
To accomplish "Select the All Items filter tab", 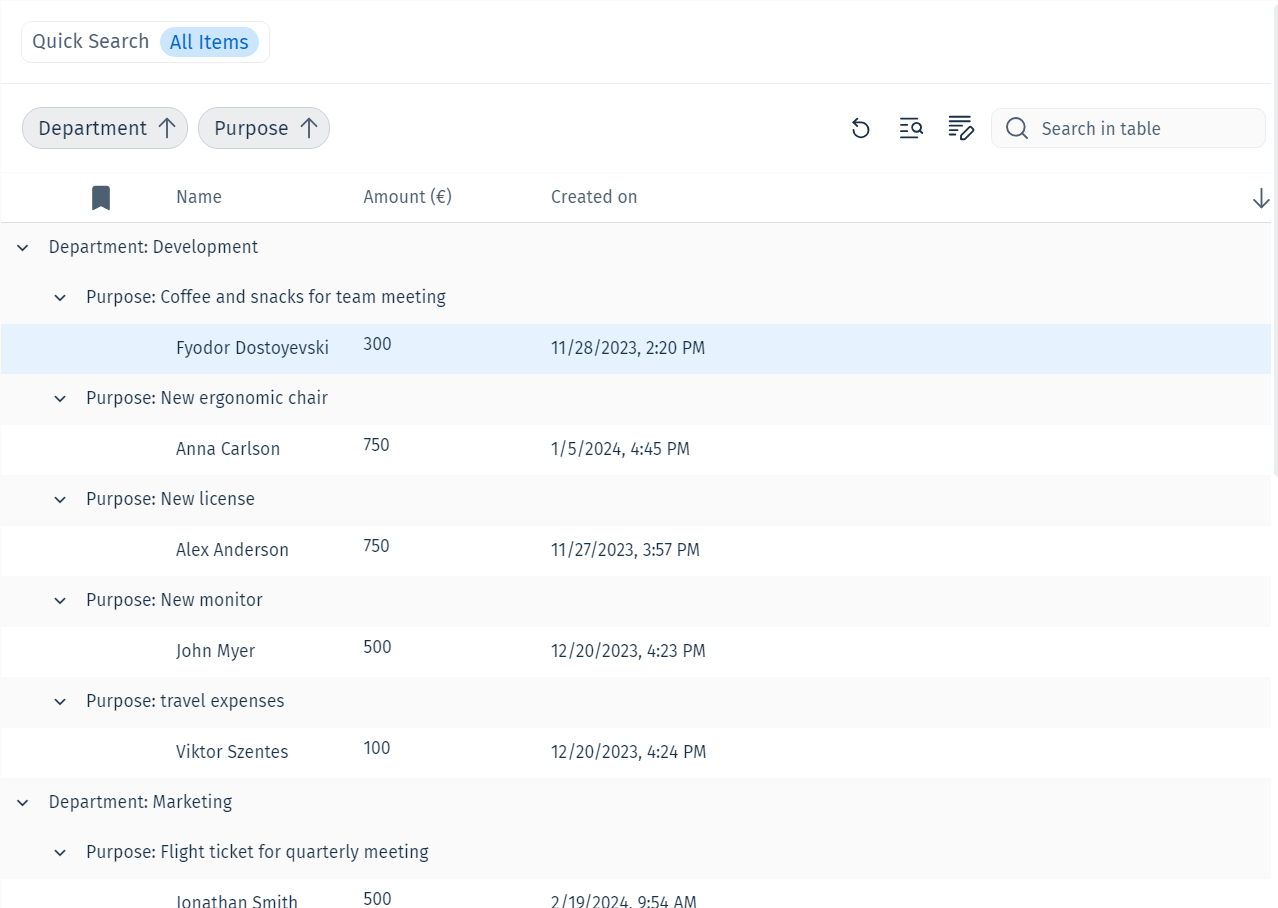I will point(209,42).
